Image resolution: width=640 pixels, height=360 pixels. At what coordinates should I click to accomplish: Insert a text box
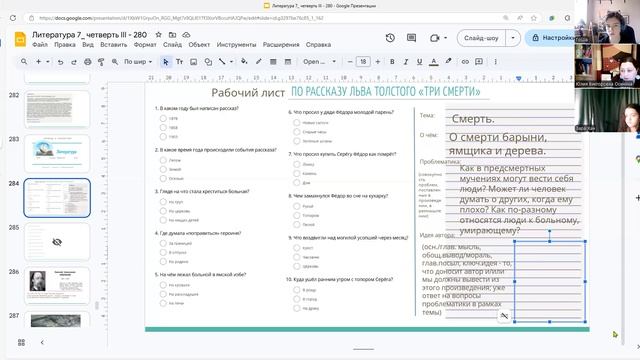[179, 62]
